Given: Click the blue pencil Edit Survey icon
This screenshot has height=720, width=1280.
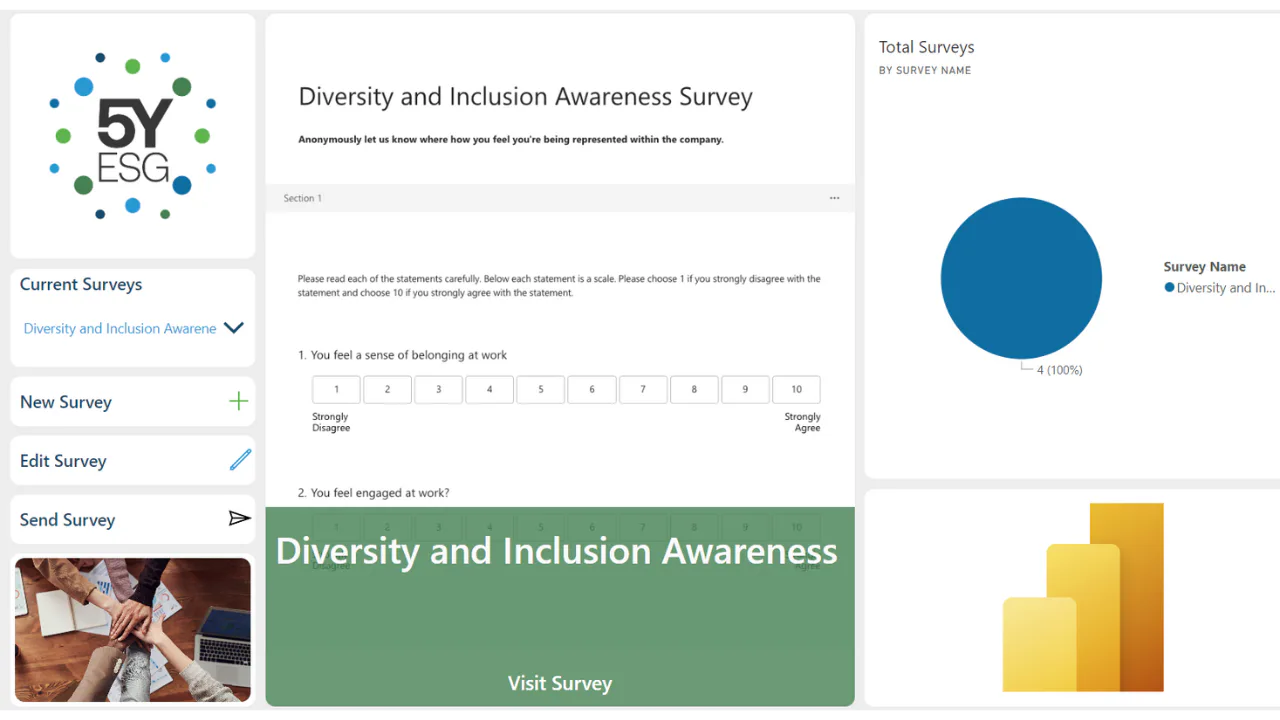Looking at the screenshot, I should click(x=241, y=460).
